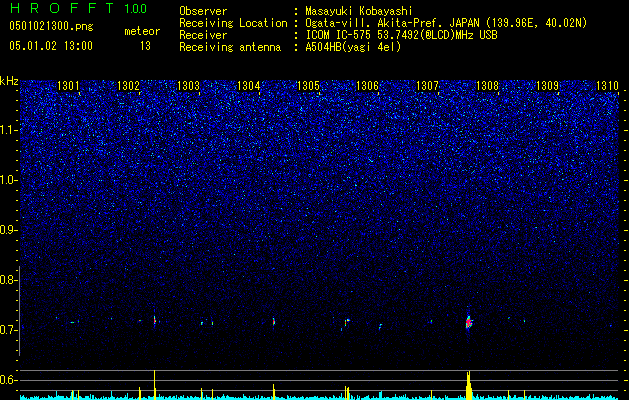Click the 1309 time marker

548,85
